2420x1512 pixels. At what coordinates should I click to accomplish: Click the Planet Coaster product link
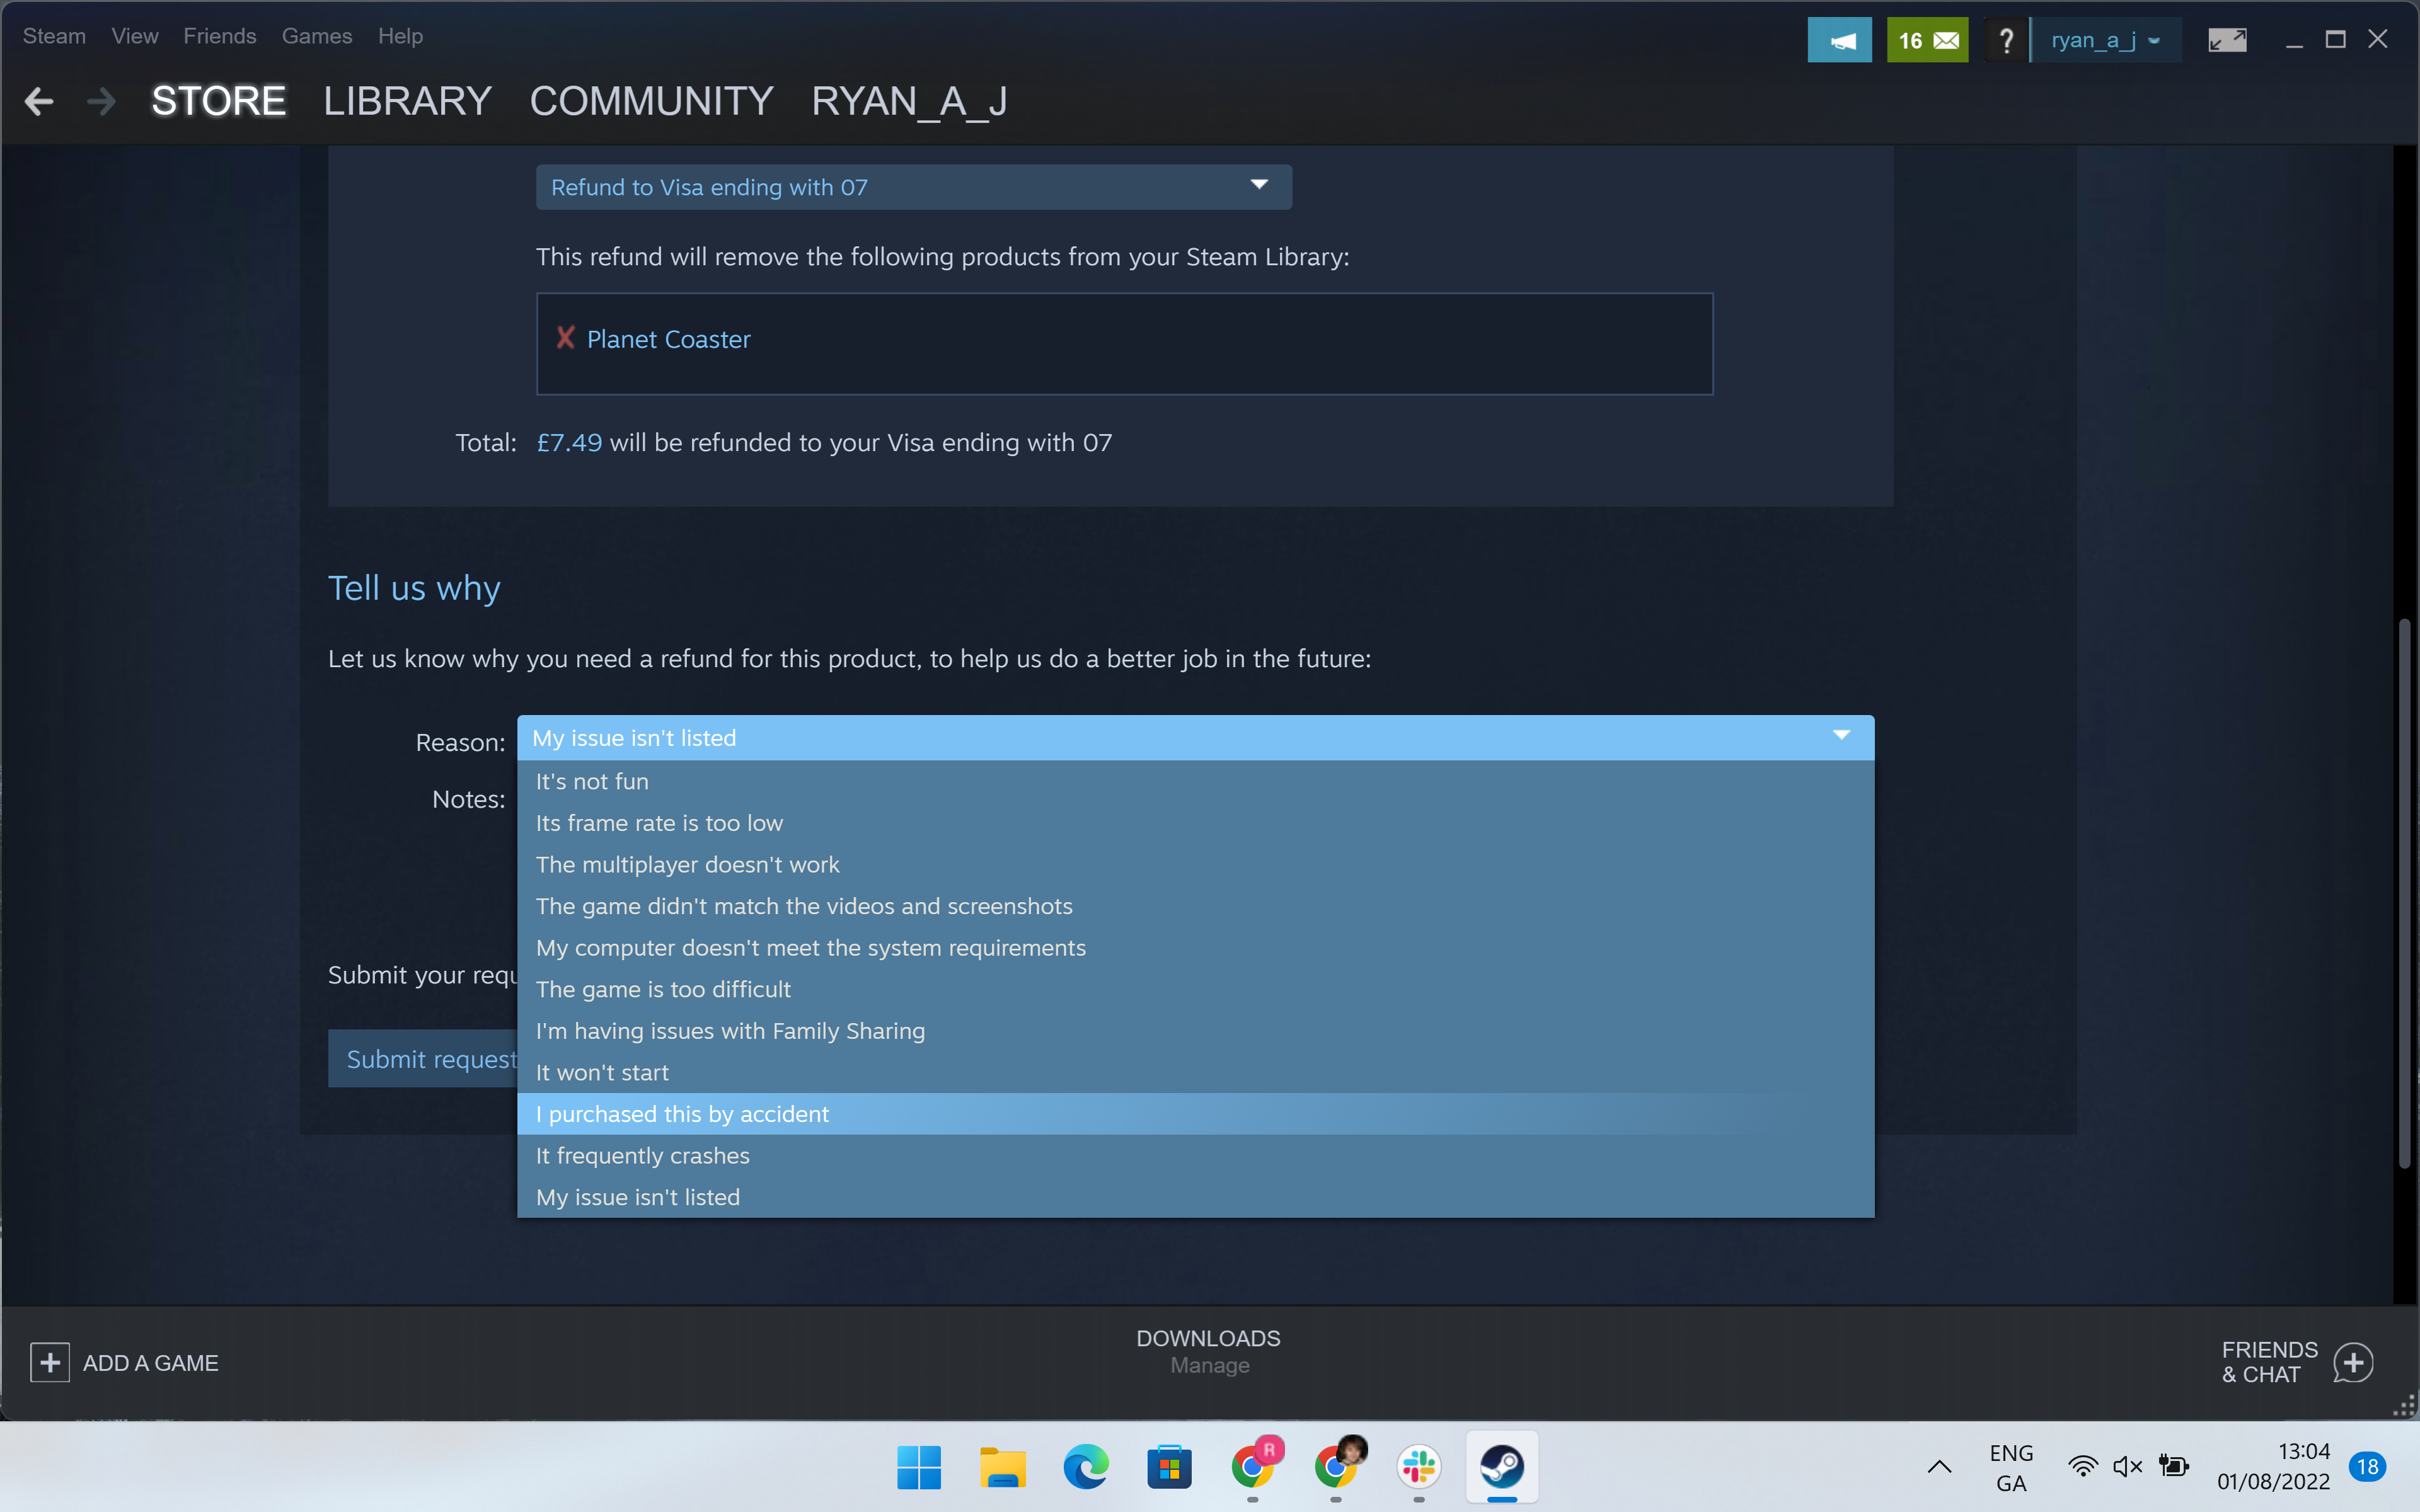pyautogui.click(x=668, y=339)
